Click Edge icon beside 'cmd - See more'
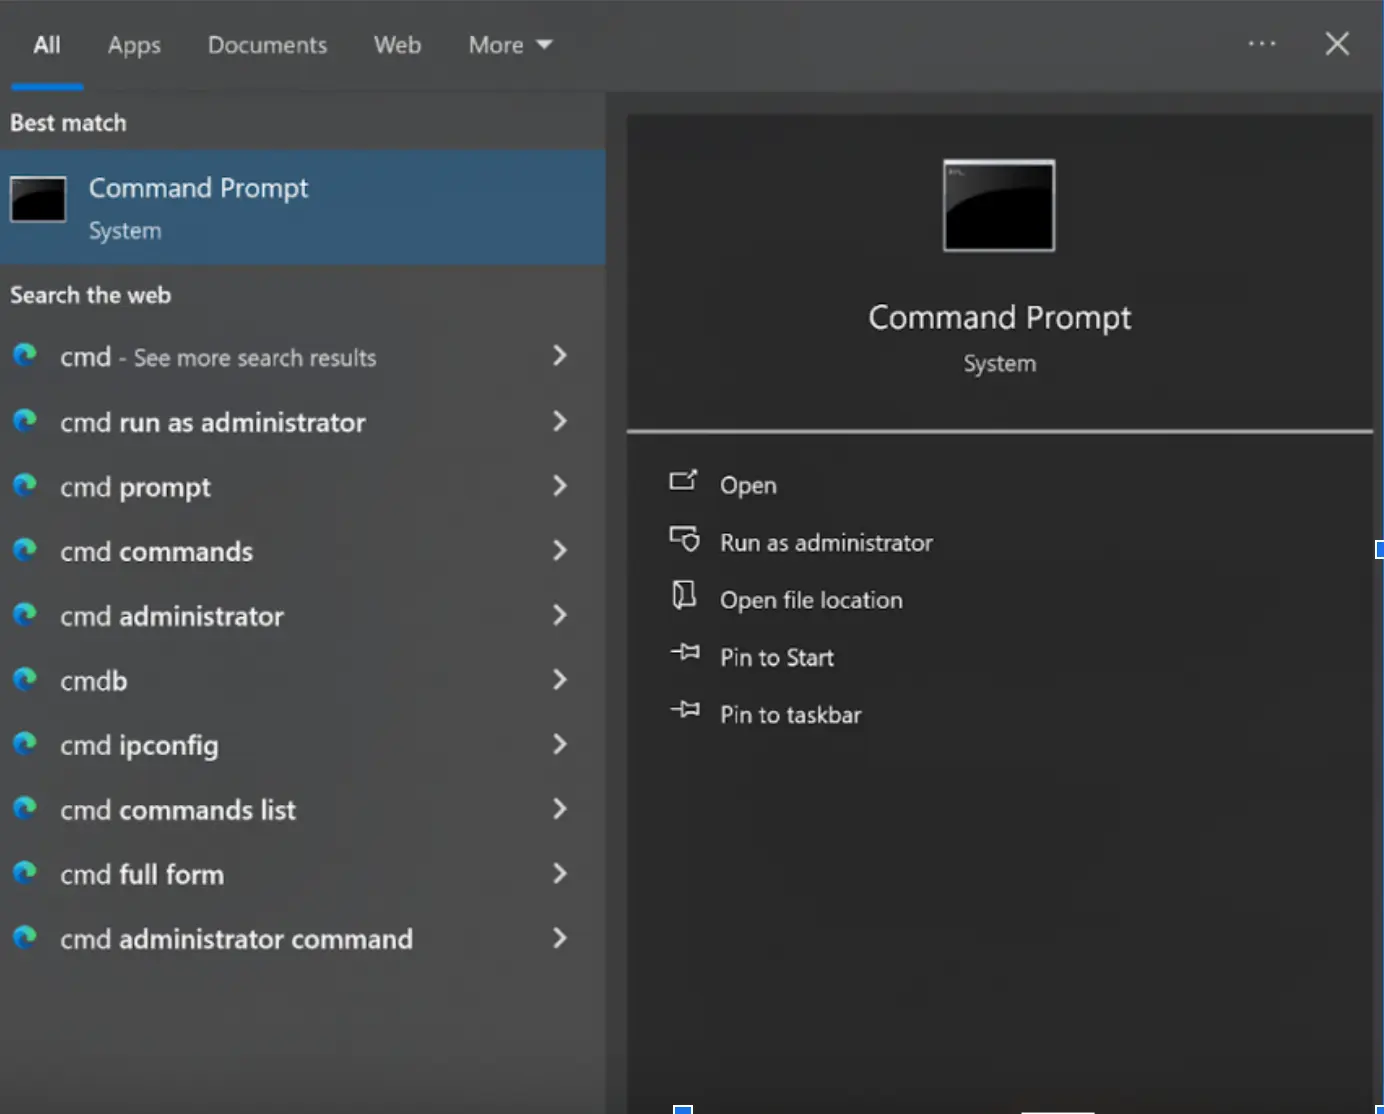This screenshot has width=1384, height=1114. point(25,355)
